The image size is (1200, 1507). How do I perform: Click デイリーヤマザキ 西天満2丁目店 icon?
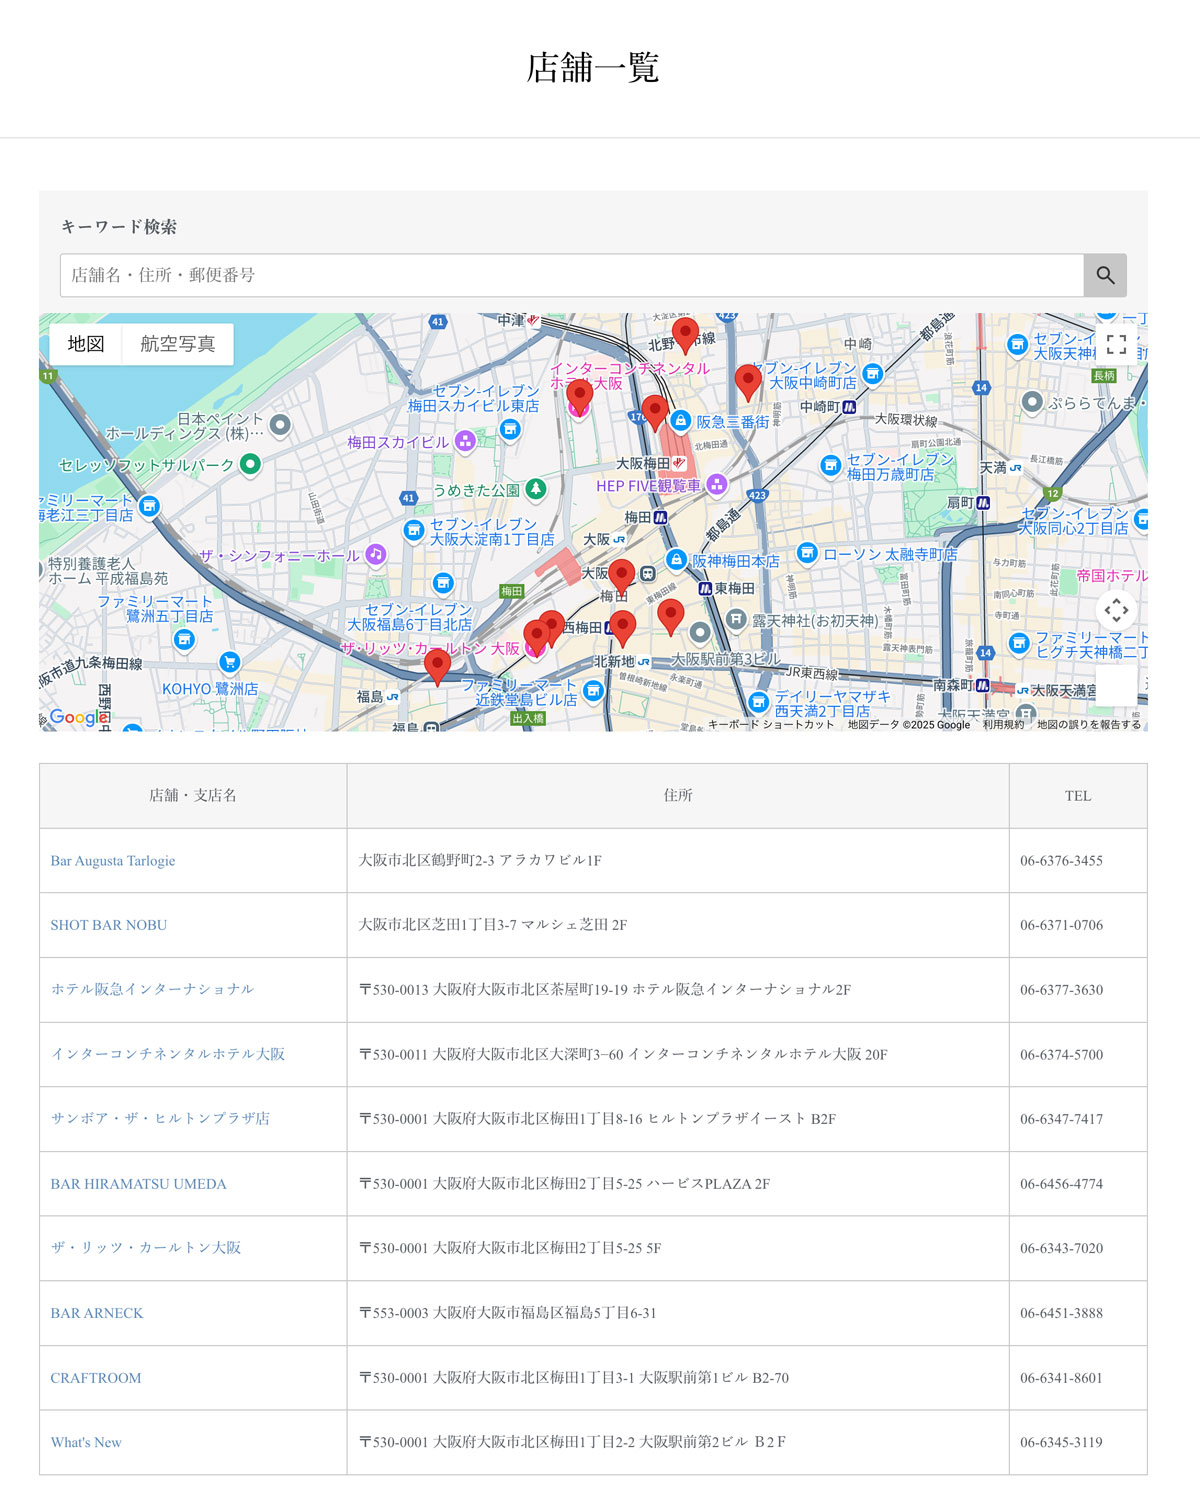coord(758,702)
